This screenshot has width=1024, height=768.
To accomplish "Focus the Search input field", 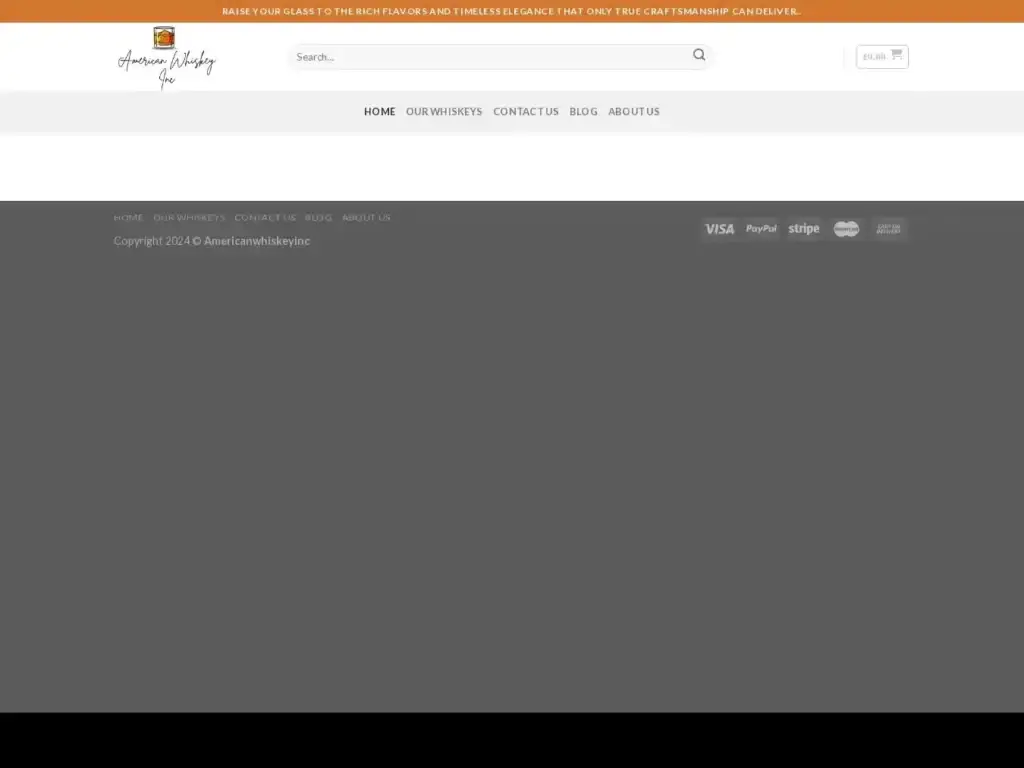I will click(x=490, y=57).
